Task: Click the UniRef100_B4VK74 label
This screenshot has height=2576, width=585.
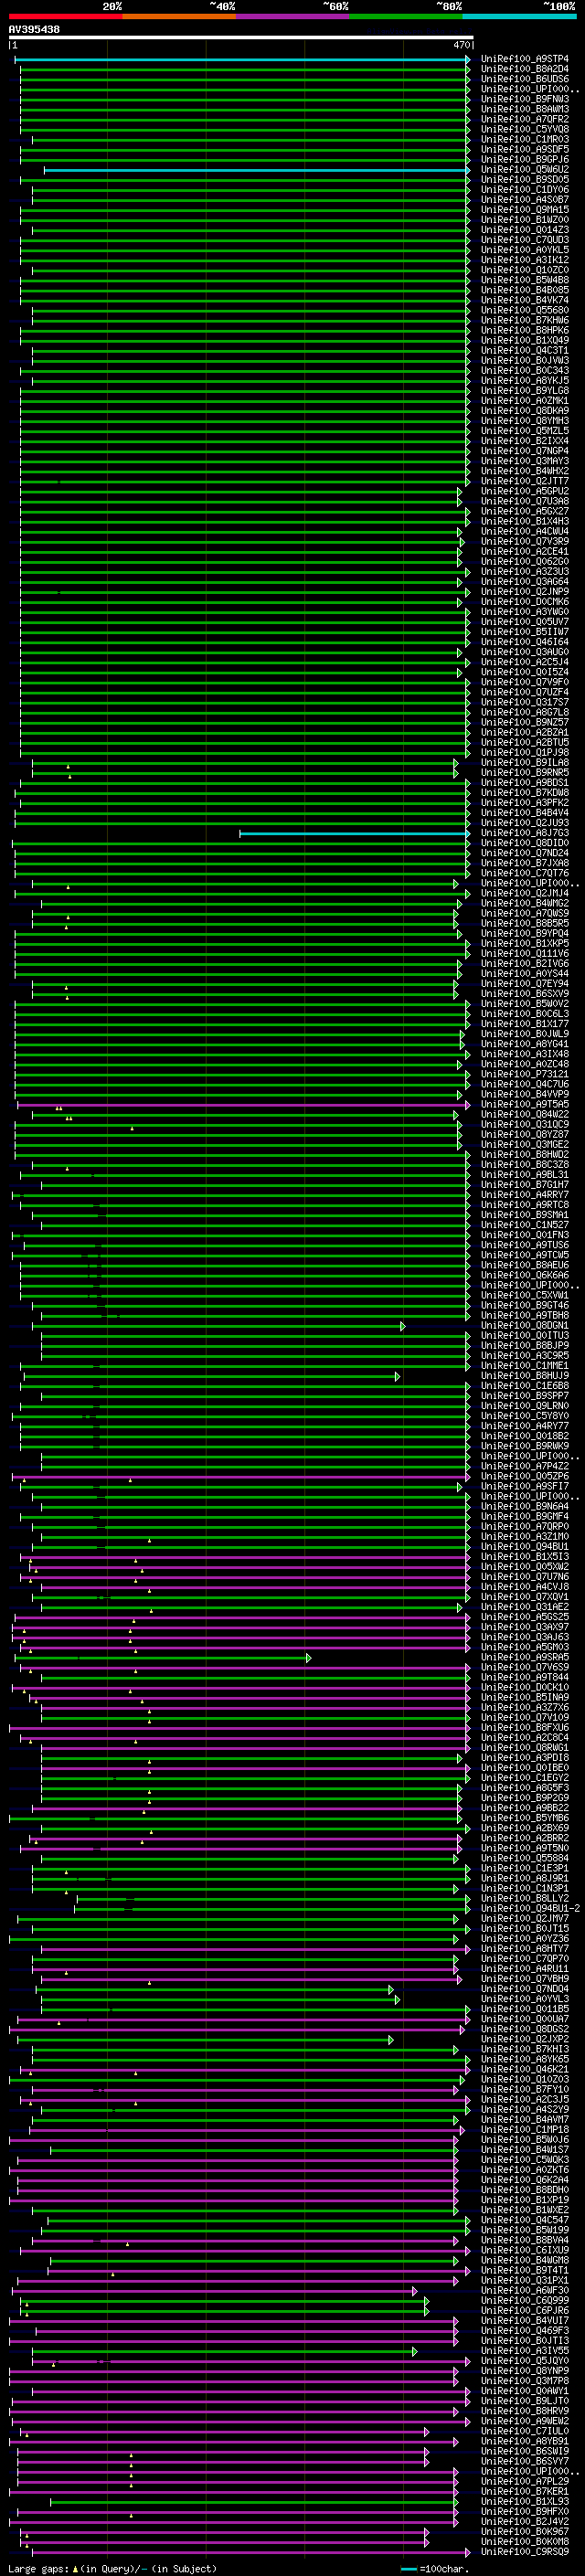Action: click(525, 300)
